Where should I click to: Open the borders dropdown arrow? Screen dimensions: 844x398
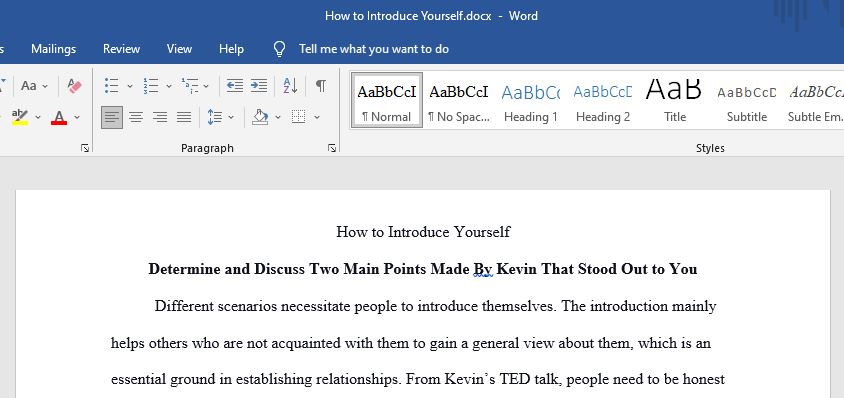316,117
